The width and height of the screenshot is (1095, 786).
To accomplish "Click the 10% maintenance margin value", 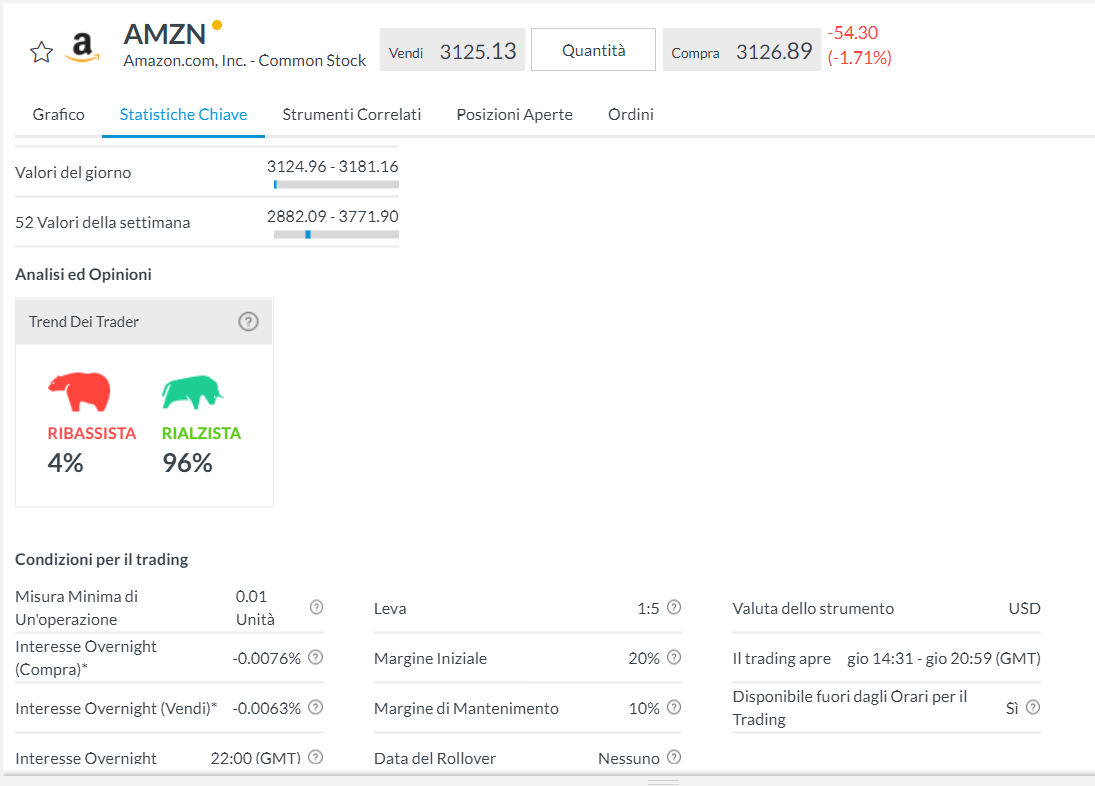I will pyautogui.click(x=644, y=709).
